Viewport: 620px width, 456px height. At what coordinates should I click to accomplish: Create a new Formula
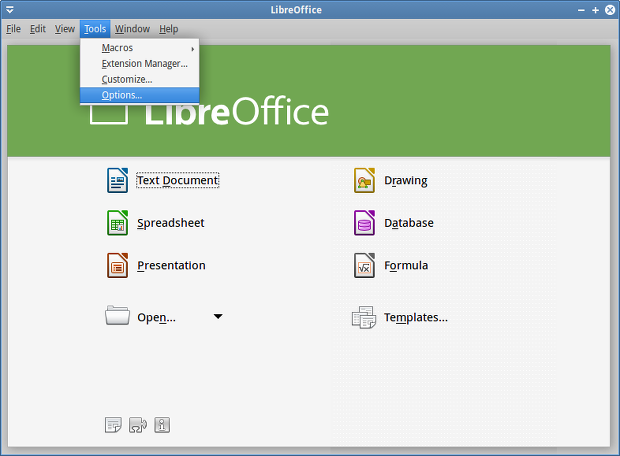coord(406,265)
